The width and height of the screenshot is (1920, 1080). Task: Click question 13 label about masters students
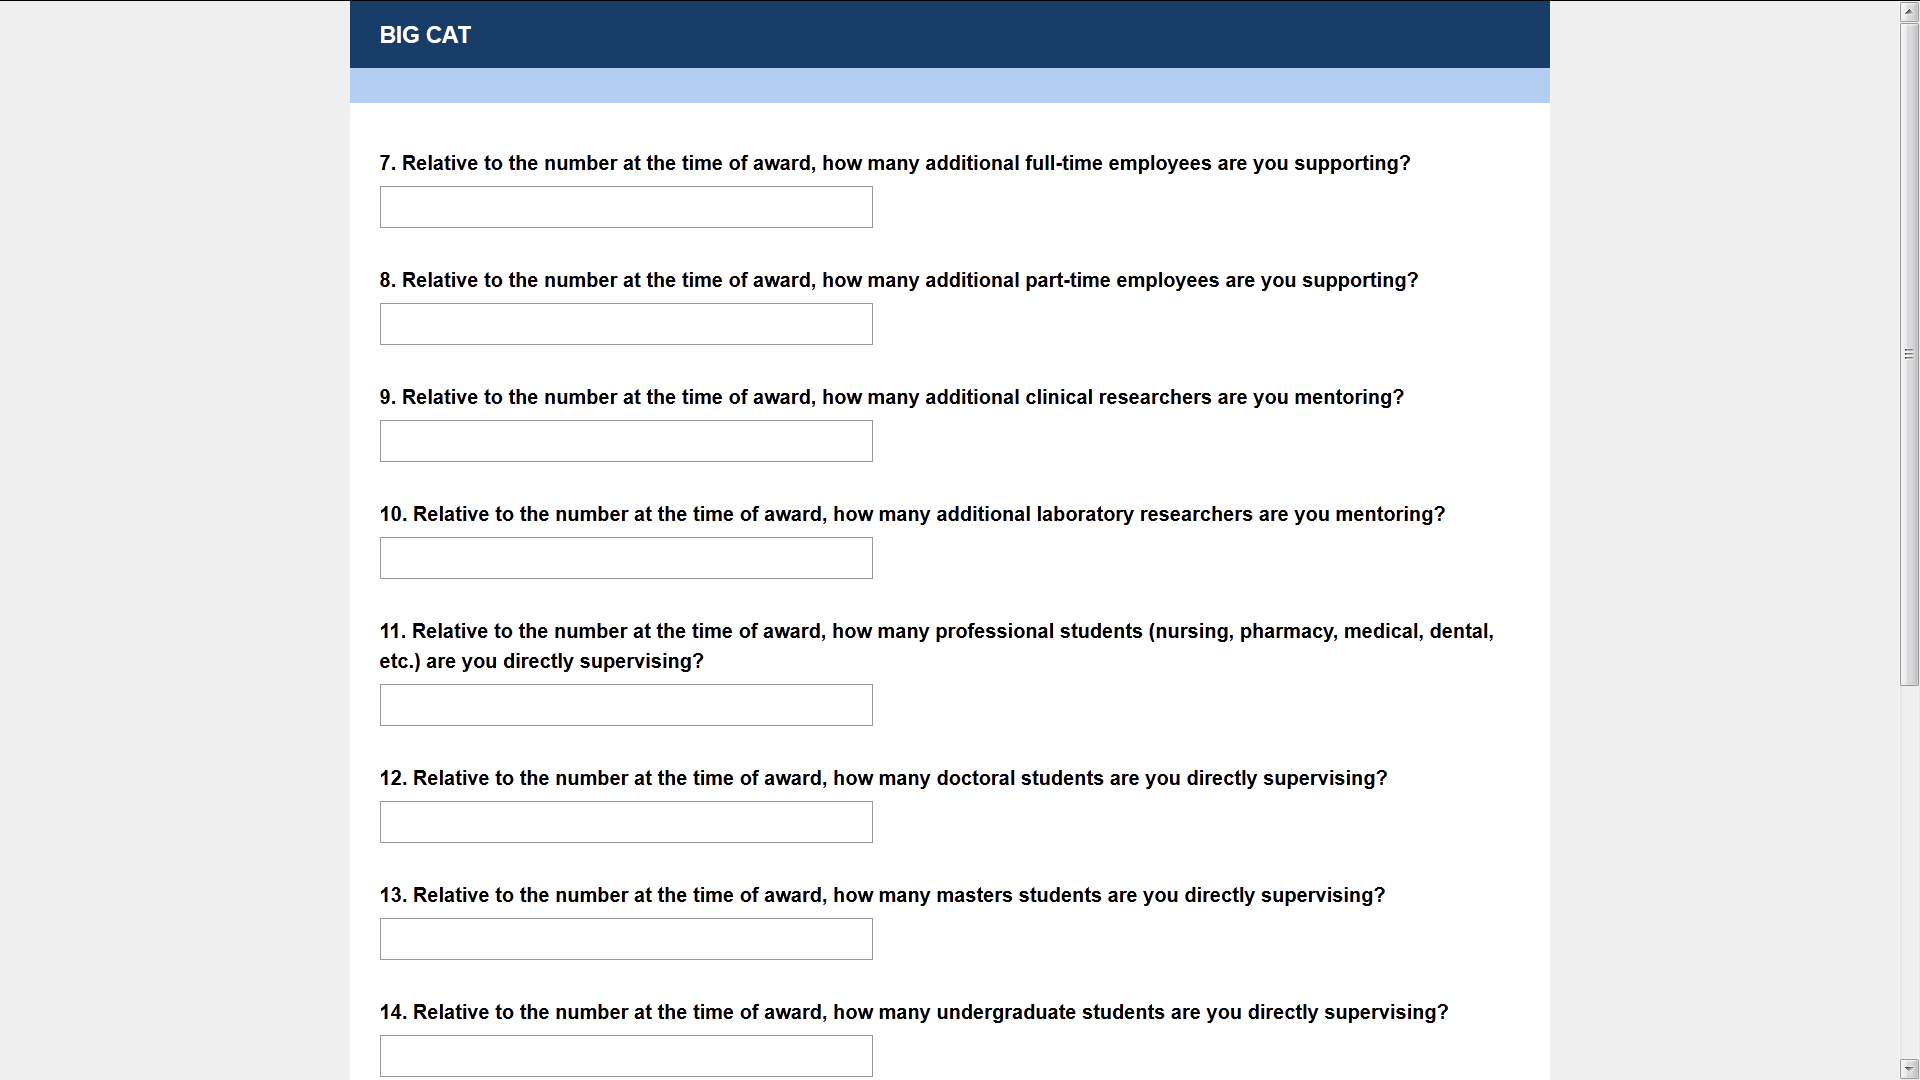882,895
